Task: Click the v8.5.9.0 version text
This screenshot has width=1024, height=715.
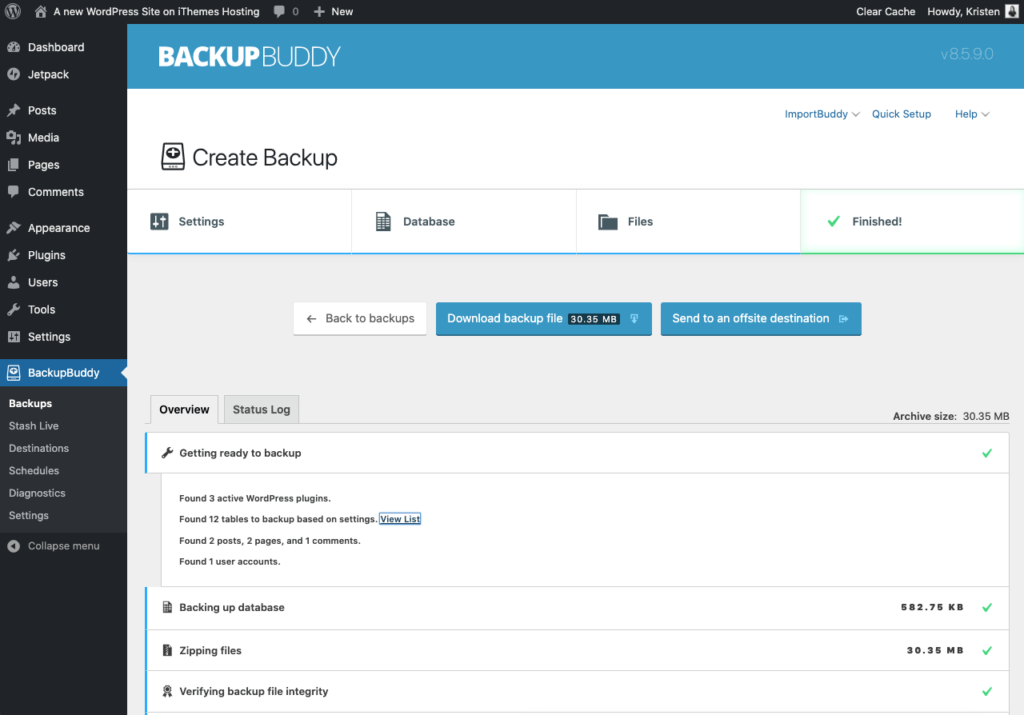Action: [x=967, y=54]
